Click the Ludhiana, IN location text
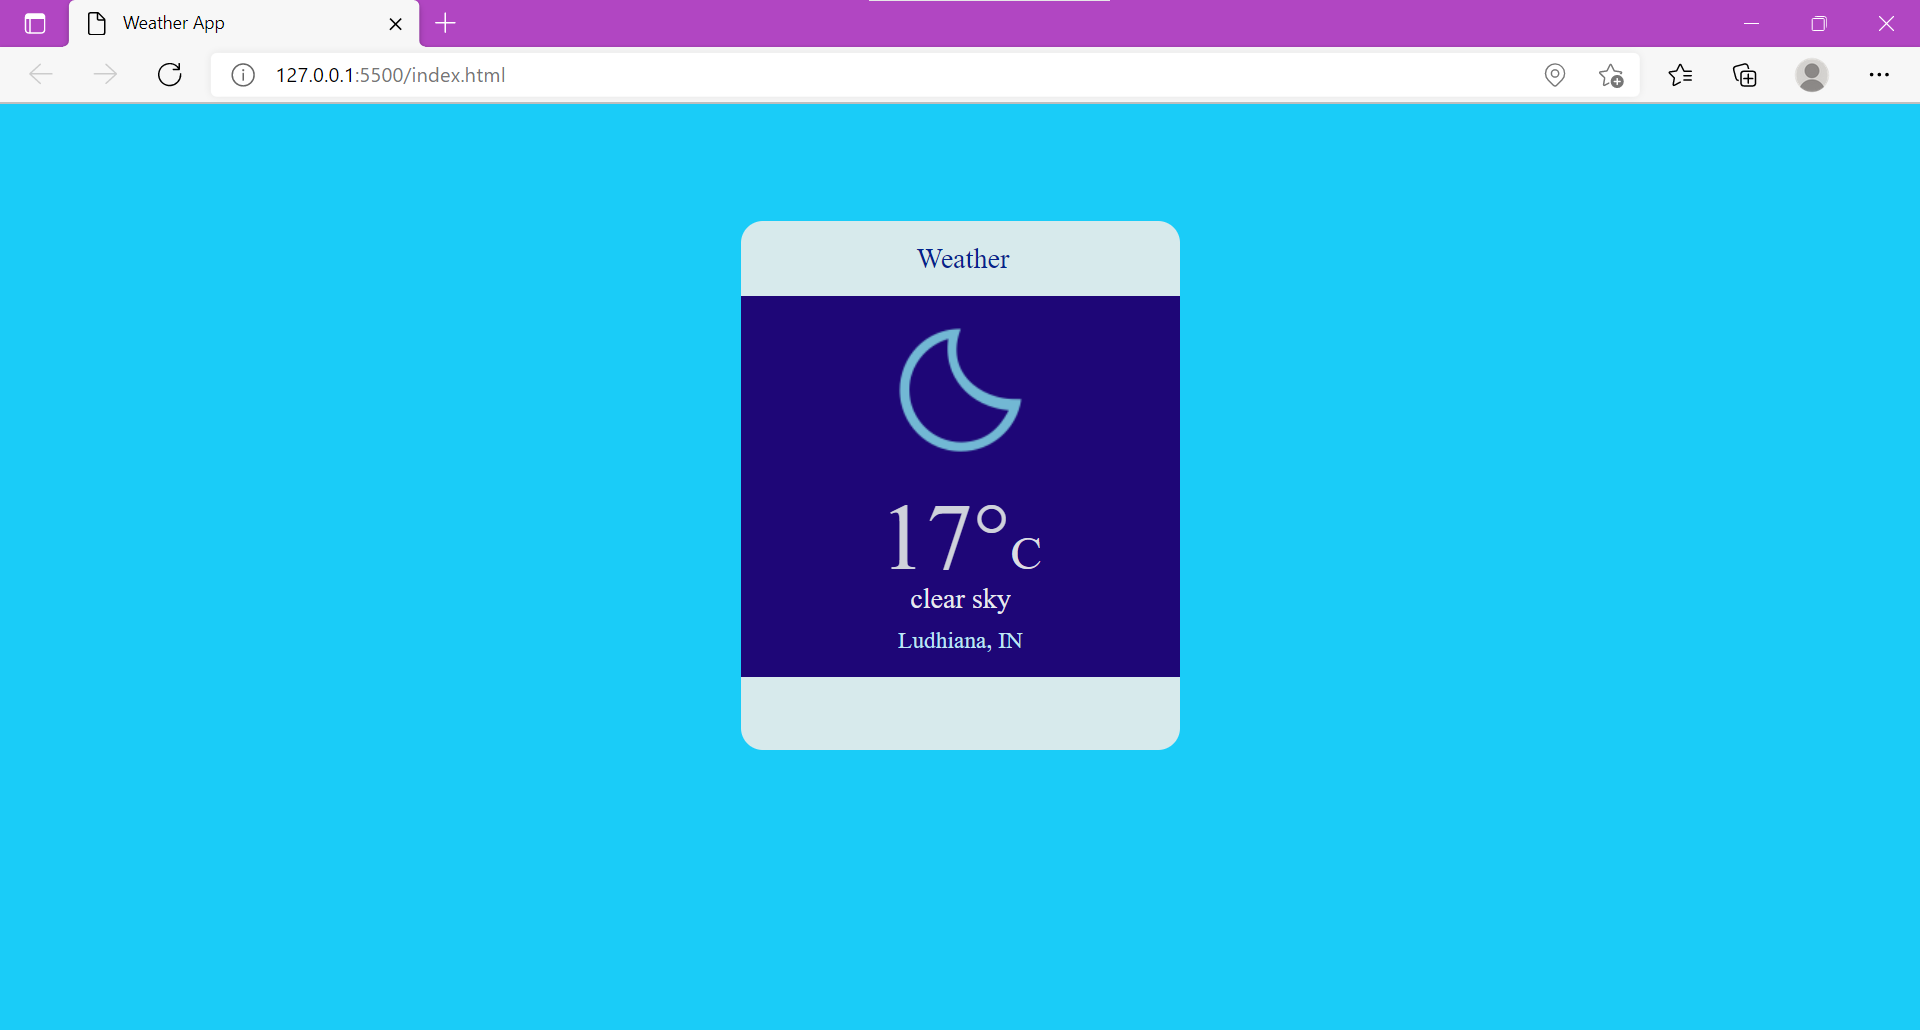Viewport: 1920px width, 1030px height. tap(960, 641)
